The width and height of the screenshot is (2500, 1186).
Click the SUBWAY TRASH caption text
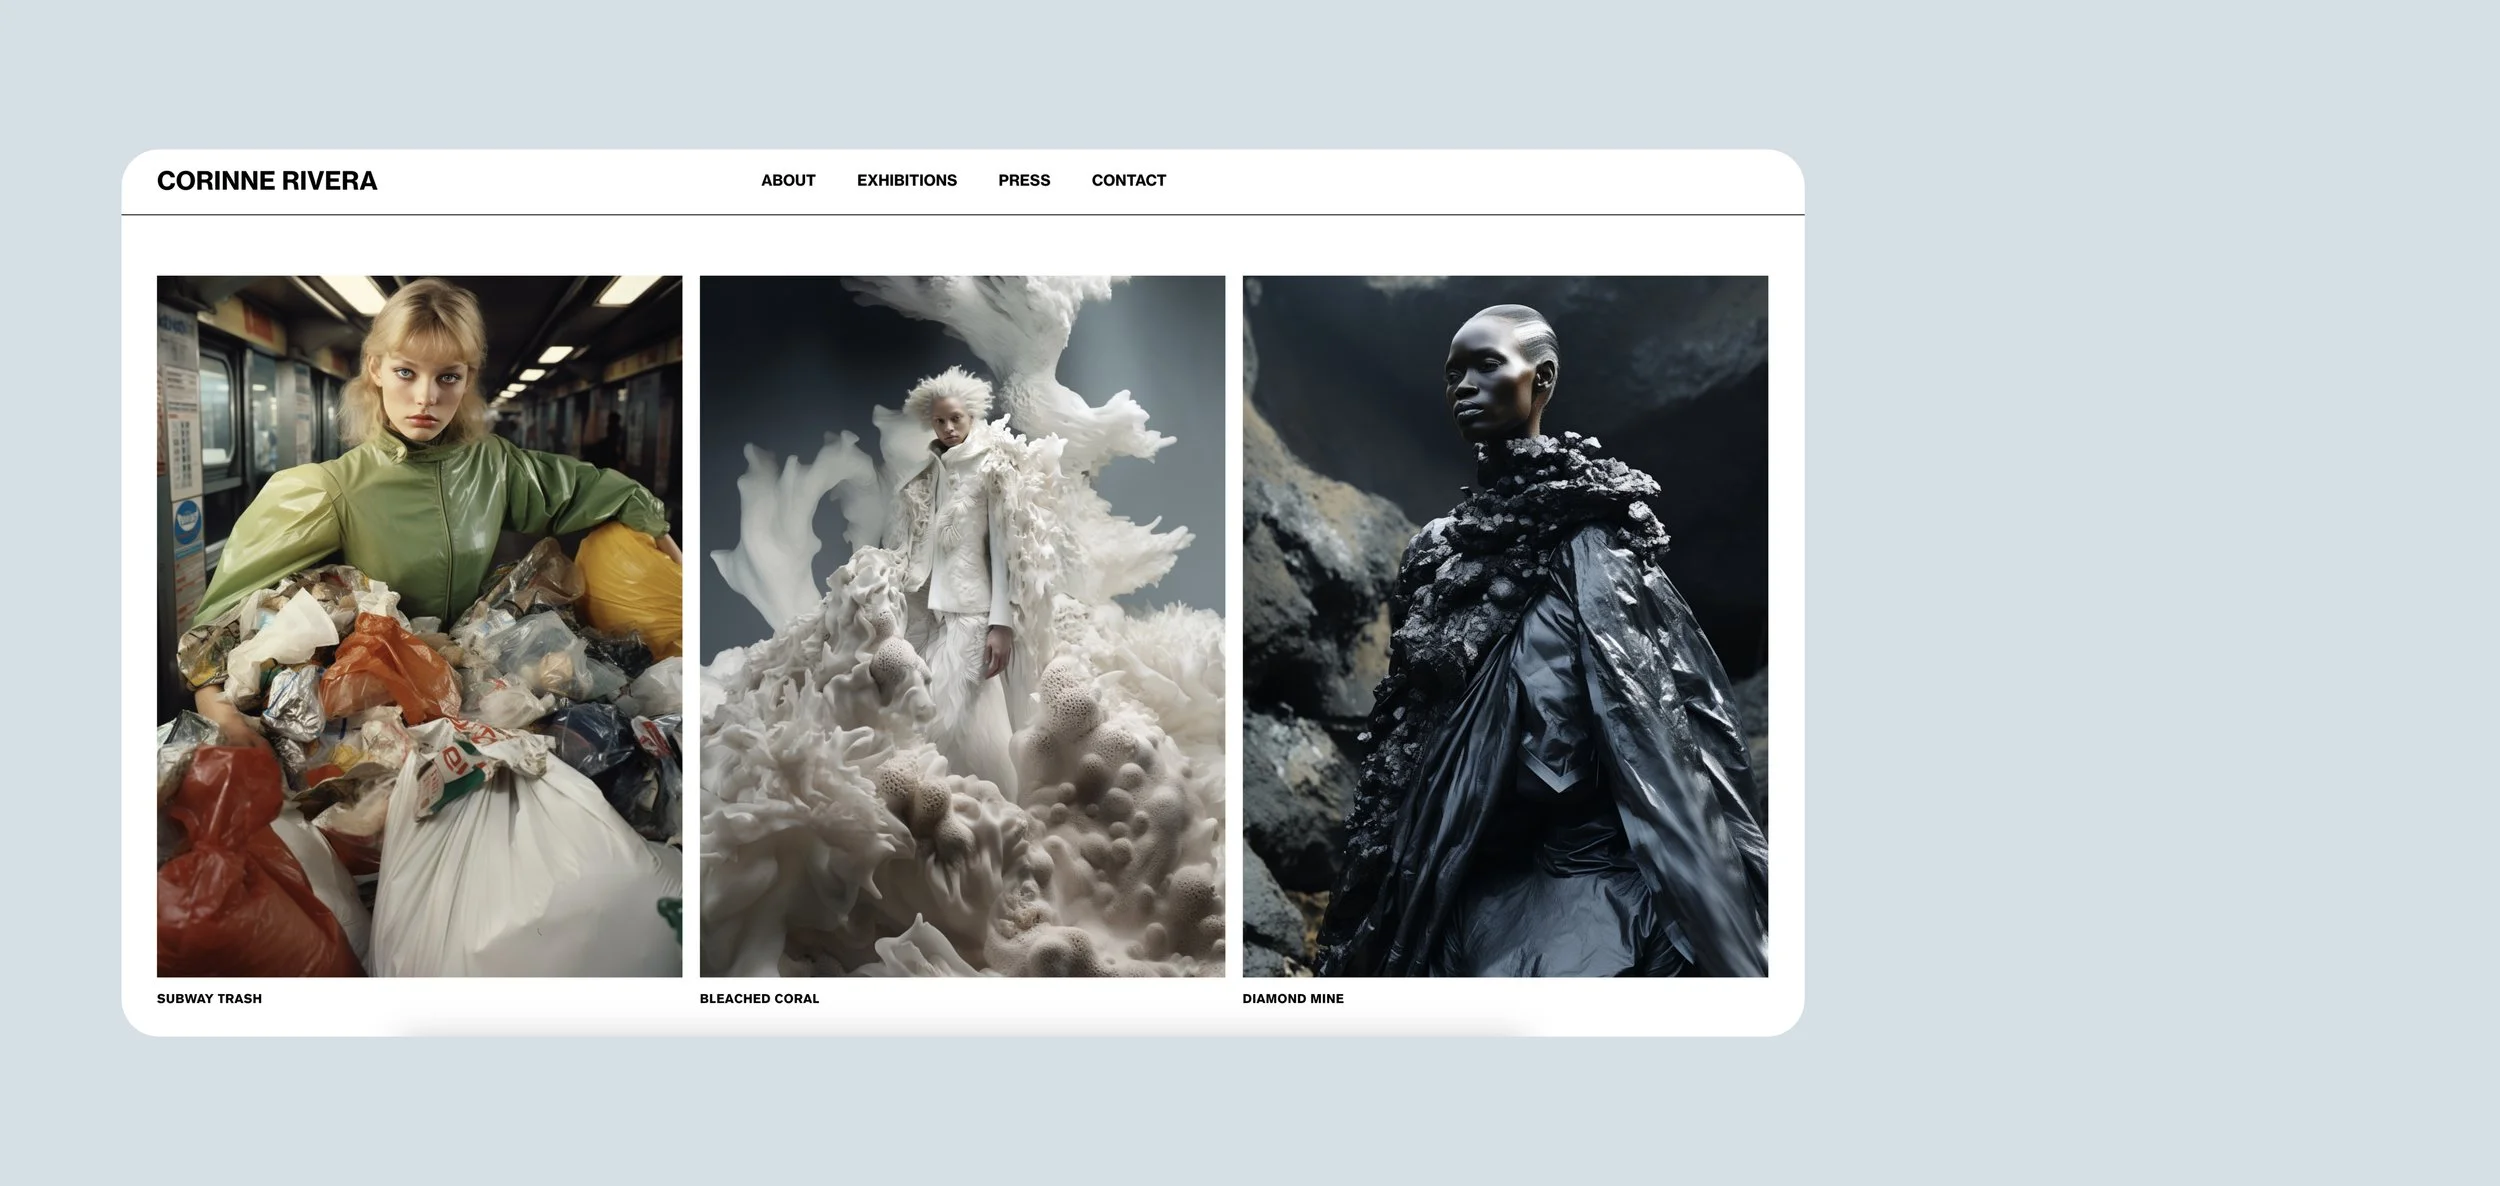[x=209, y=998]
